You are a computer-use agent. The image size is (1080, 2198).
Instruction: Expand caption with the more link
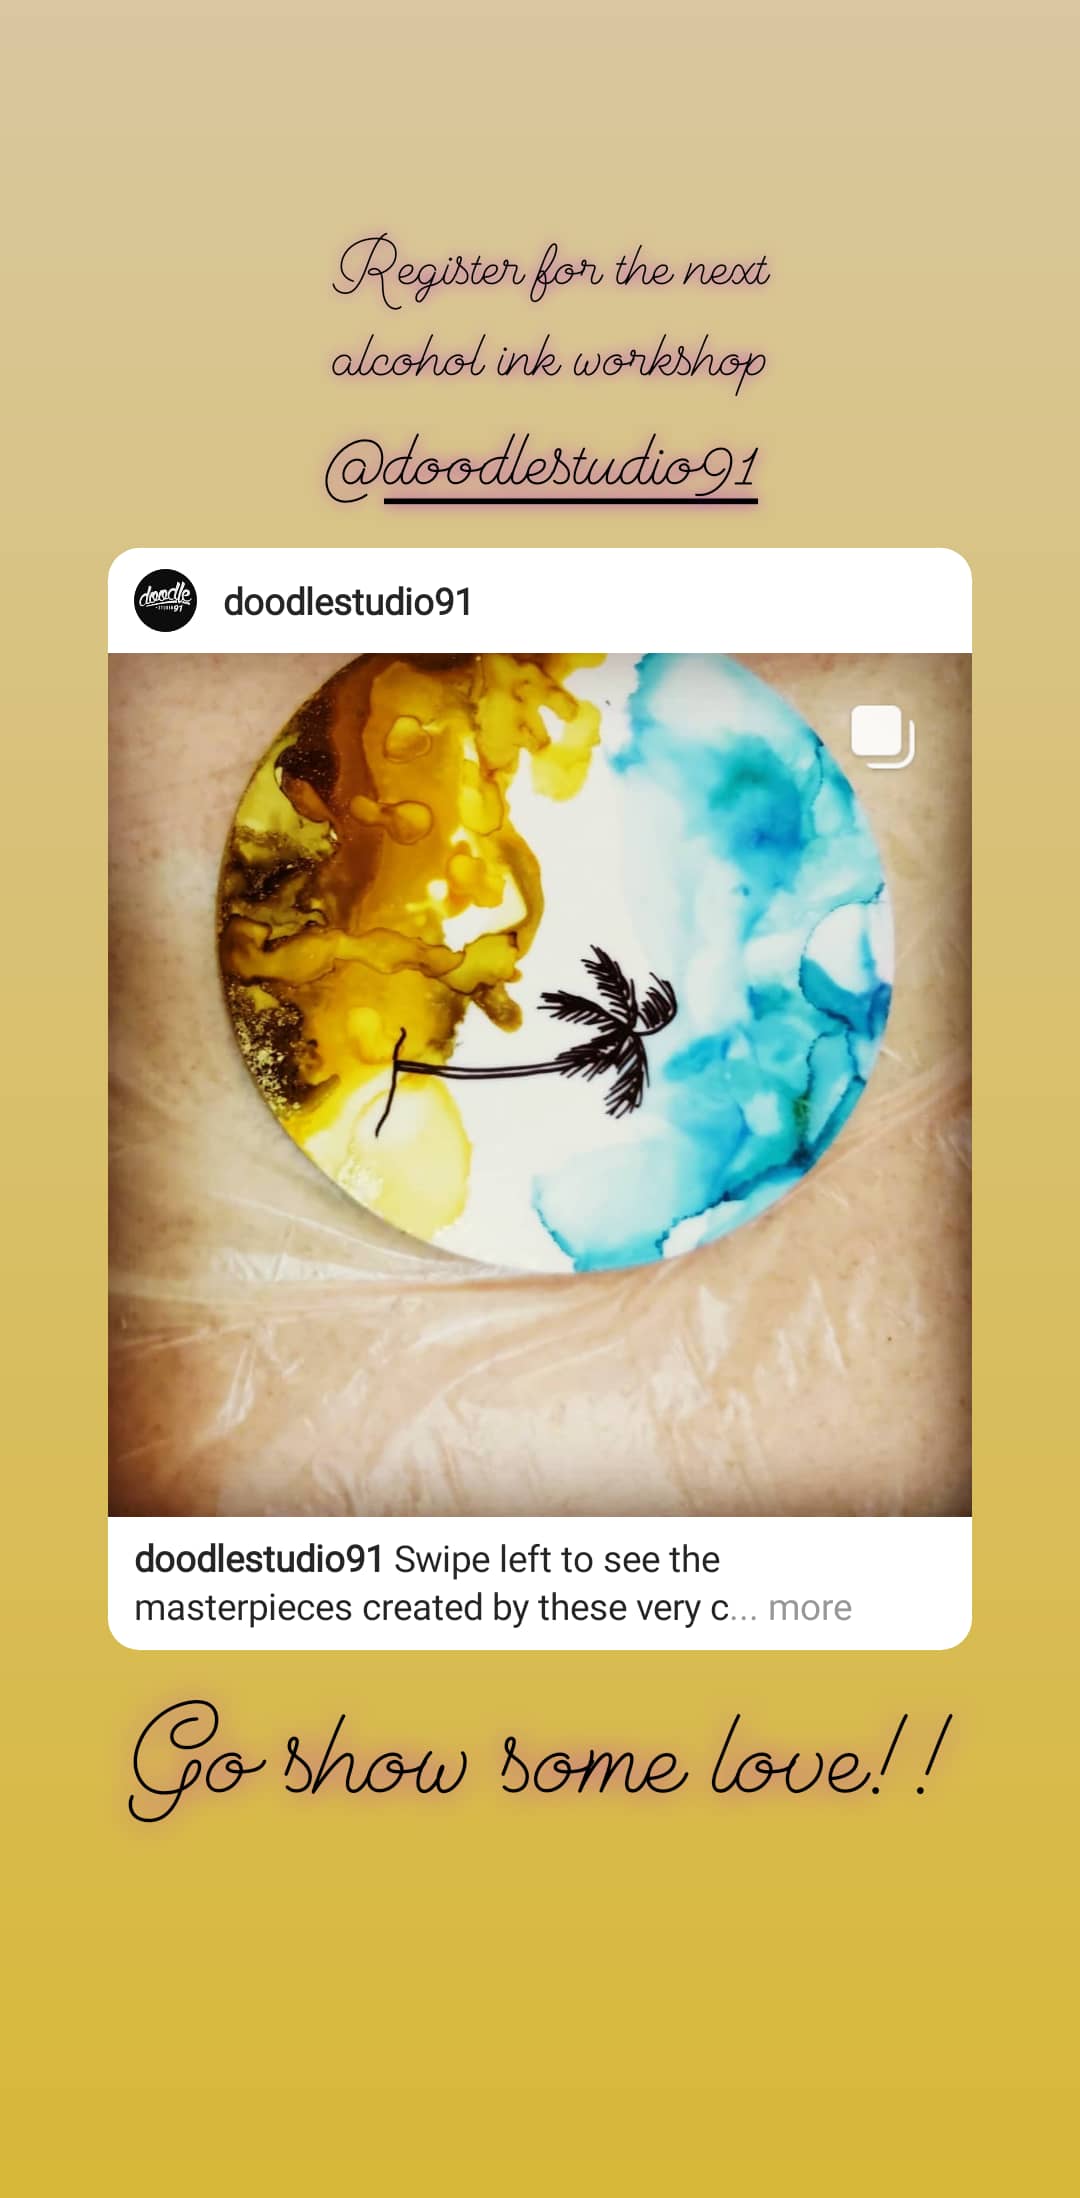[810, 1608]
